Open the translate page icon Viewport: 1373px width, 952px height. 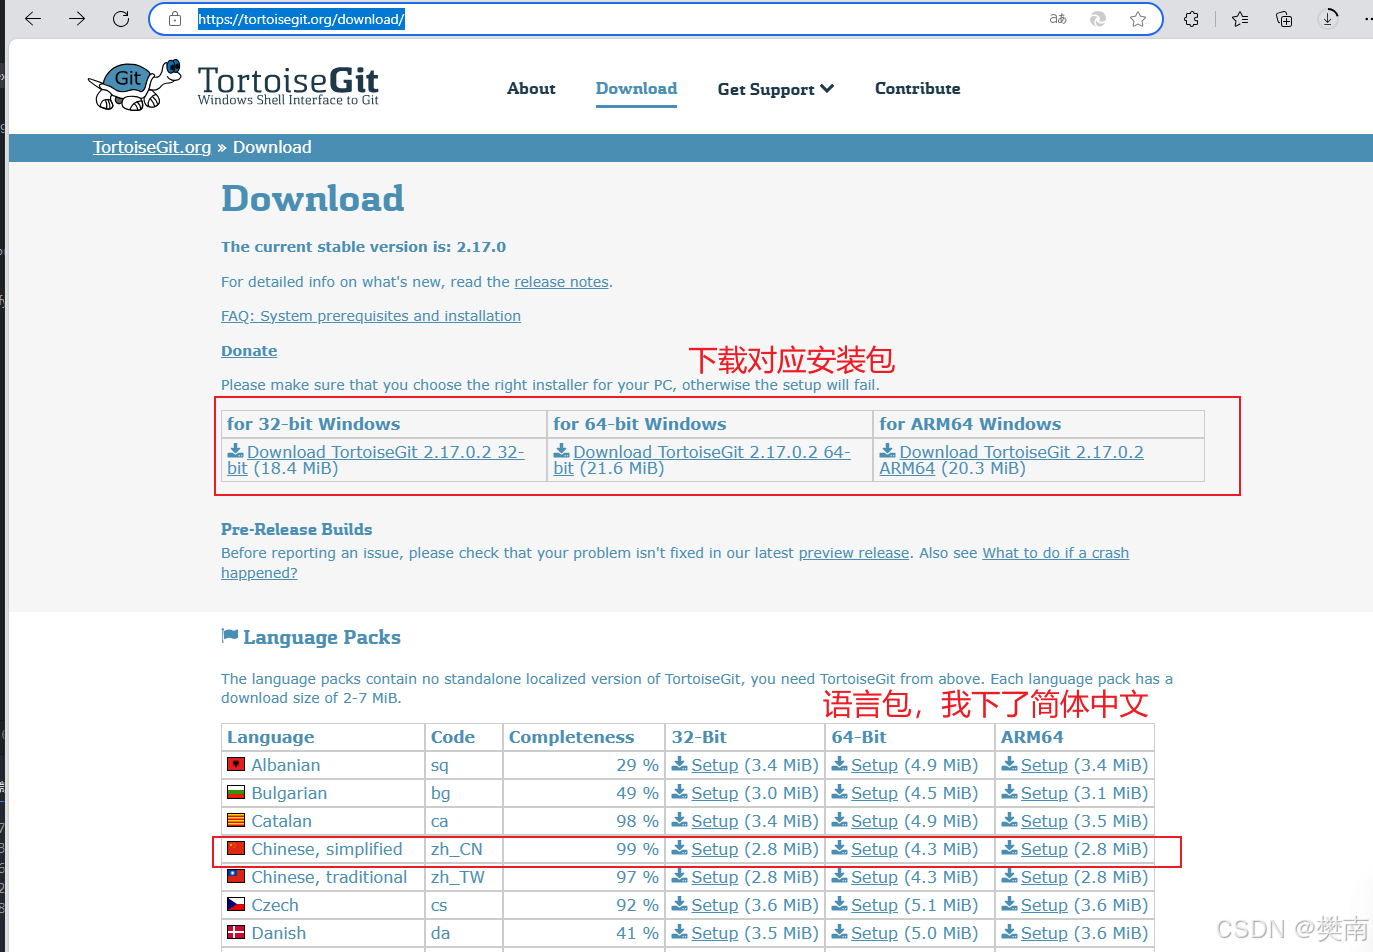tap(1058, 19)
